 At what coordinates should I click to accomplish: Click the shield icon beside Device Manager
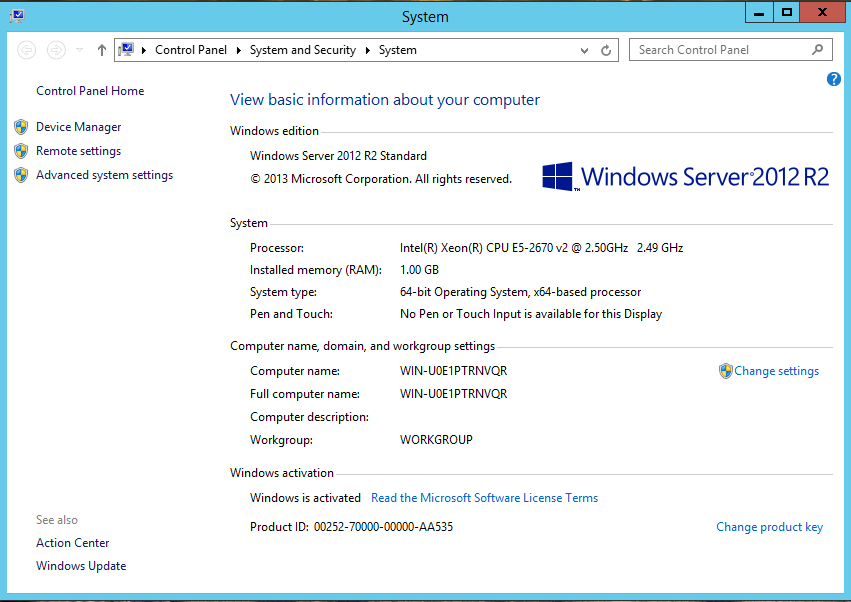tap(21, 127)
